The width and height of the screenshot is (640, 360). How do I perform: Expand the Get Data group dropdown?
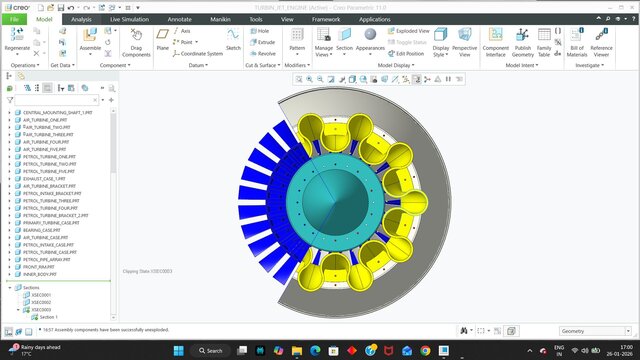[x=62, y=65]
